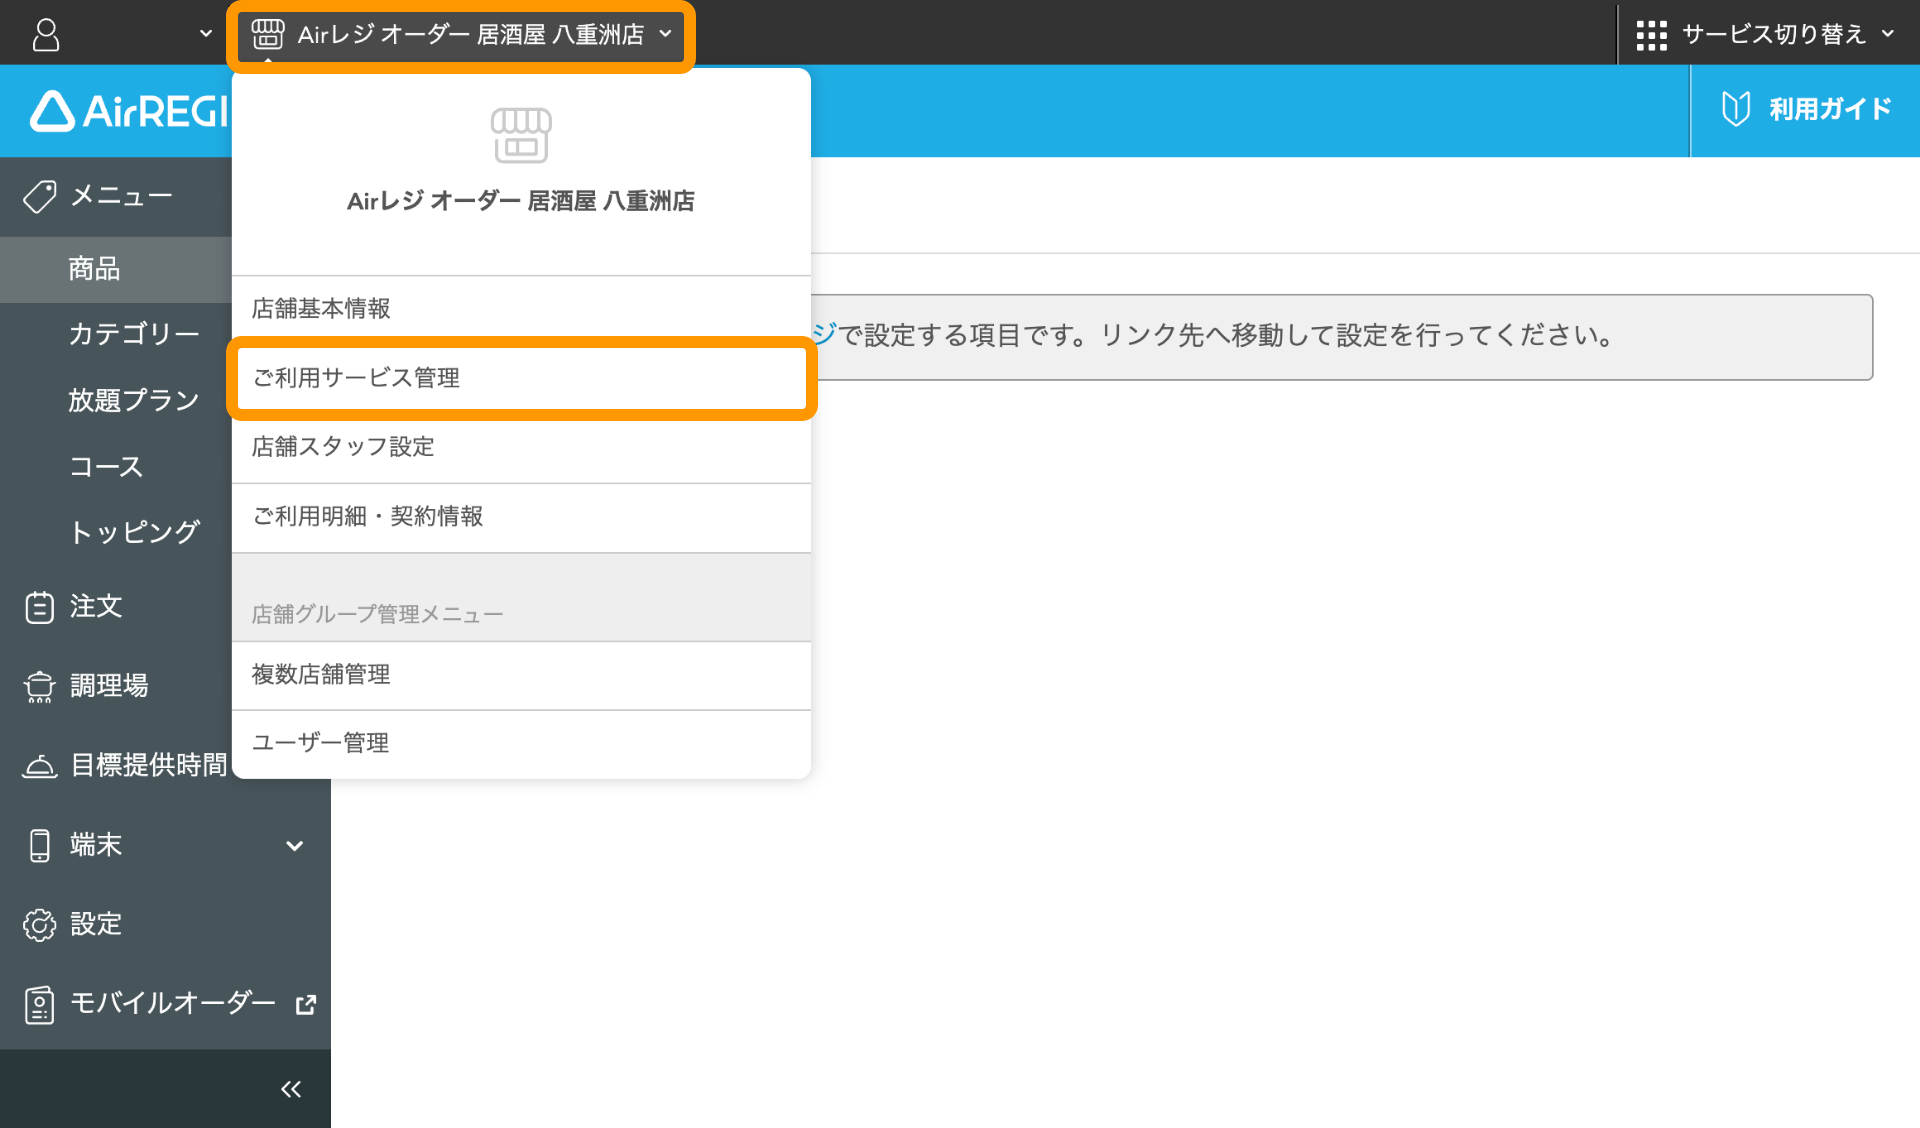Open the 調理場 section
The width and height of the screenshot is (1920, 1128).
tap(109, 686)
